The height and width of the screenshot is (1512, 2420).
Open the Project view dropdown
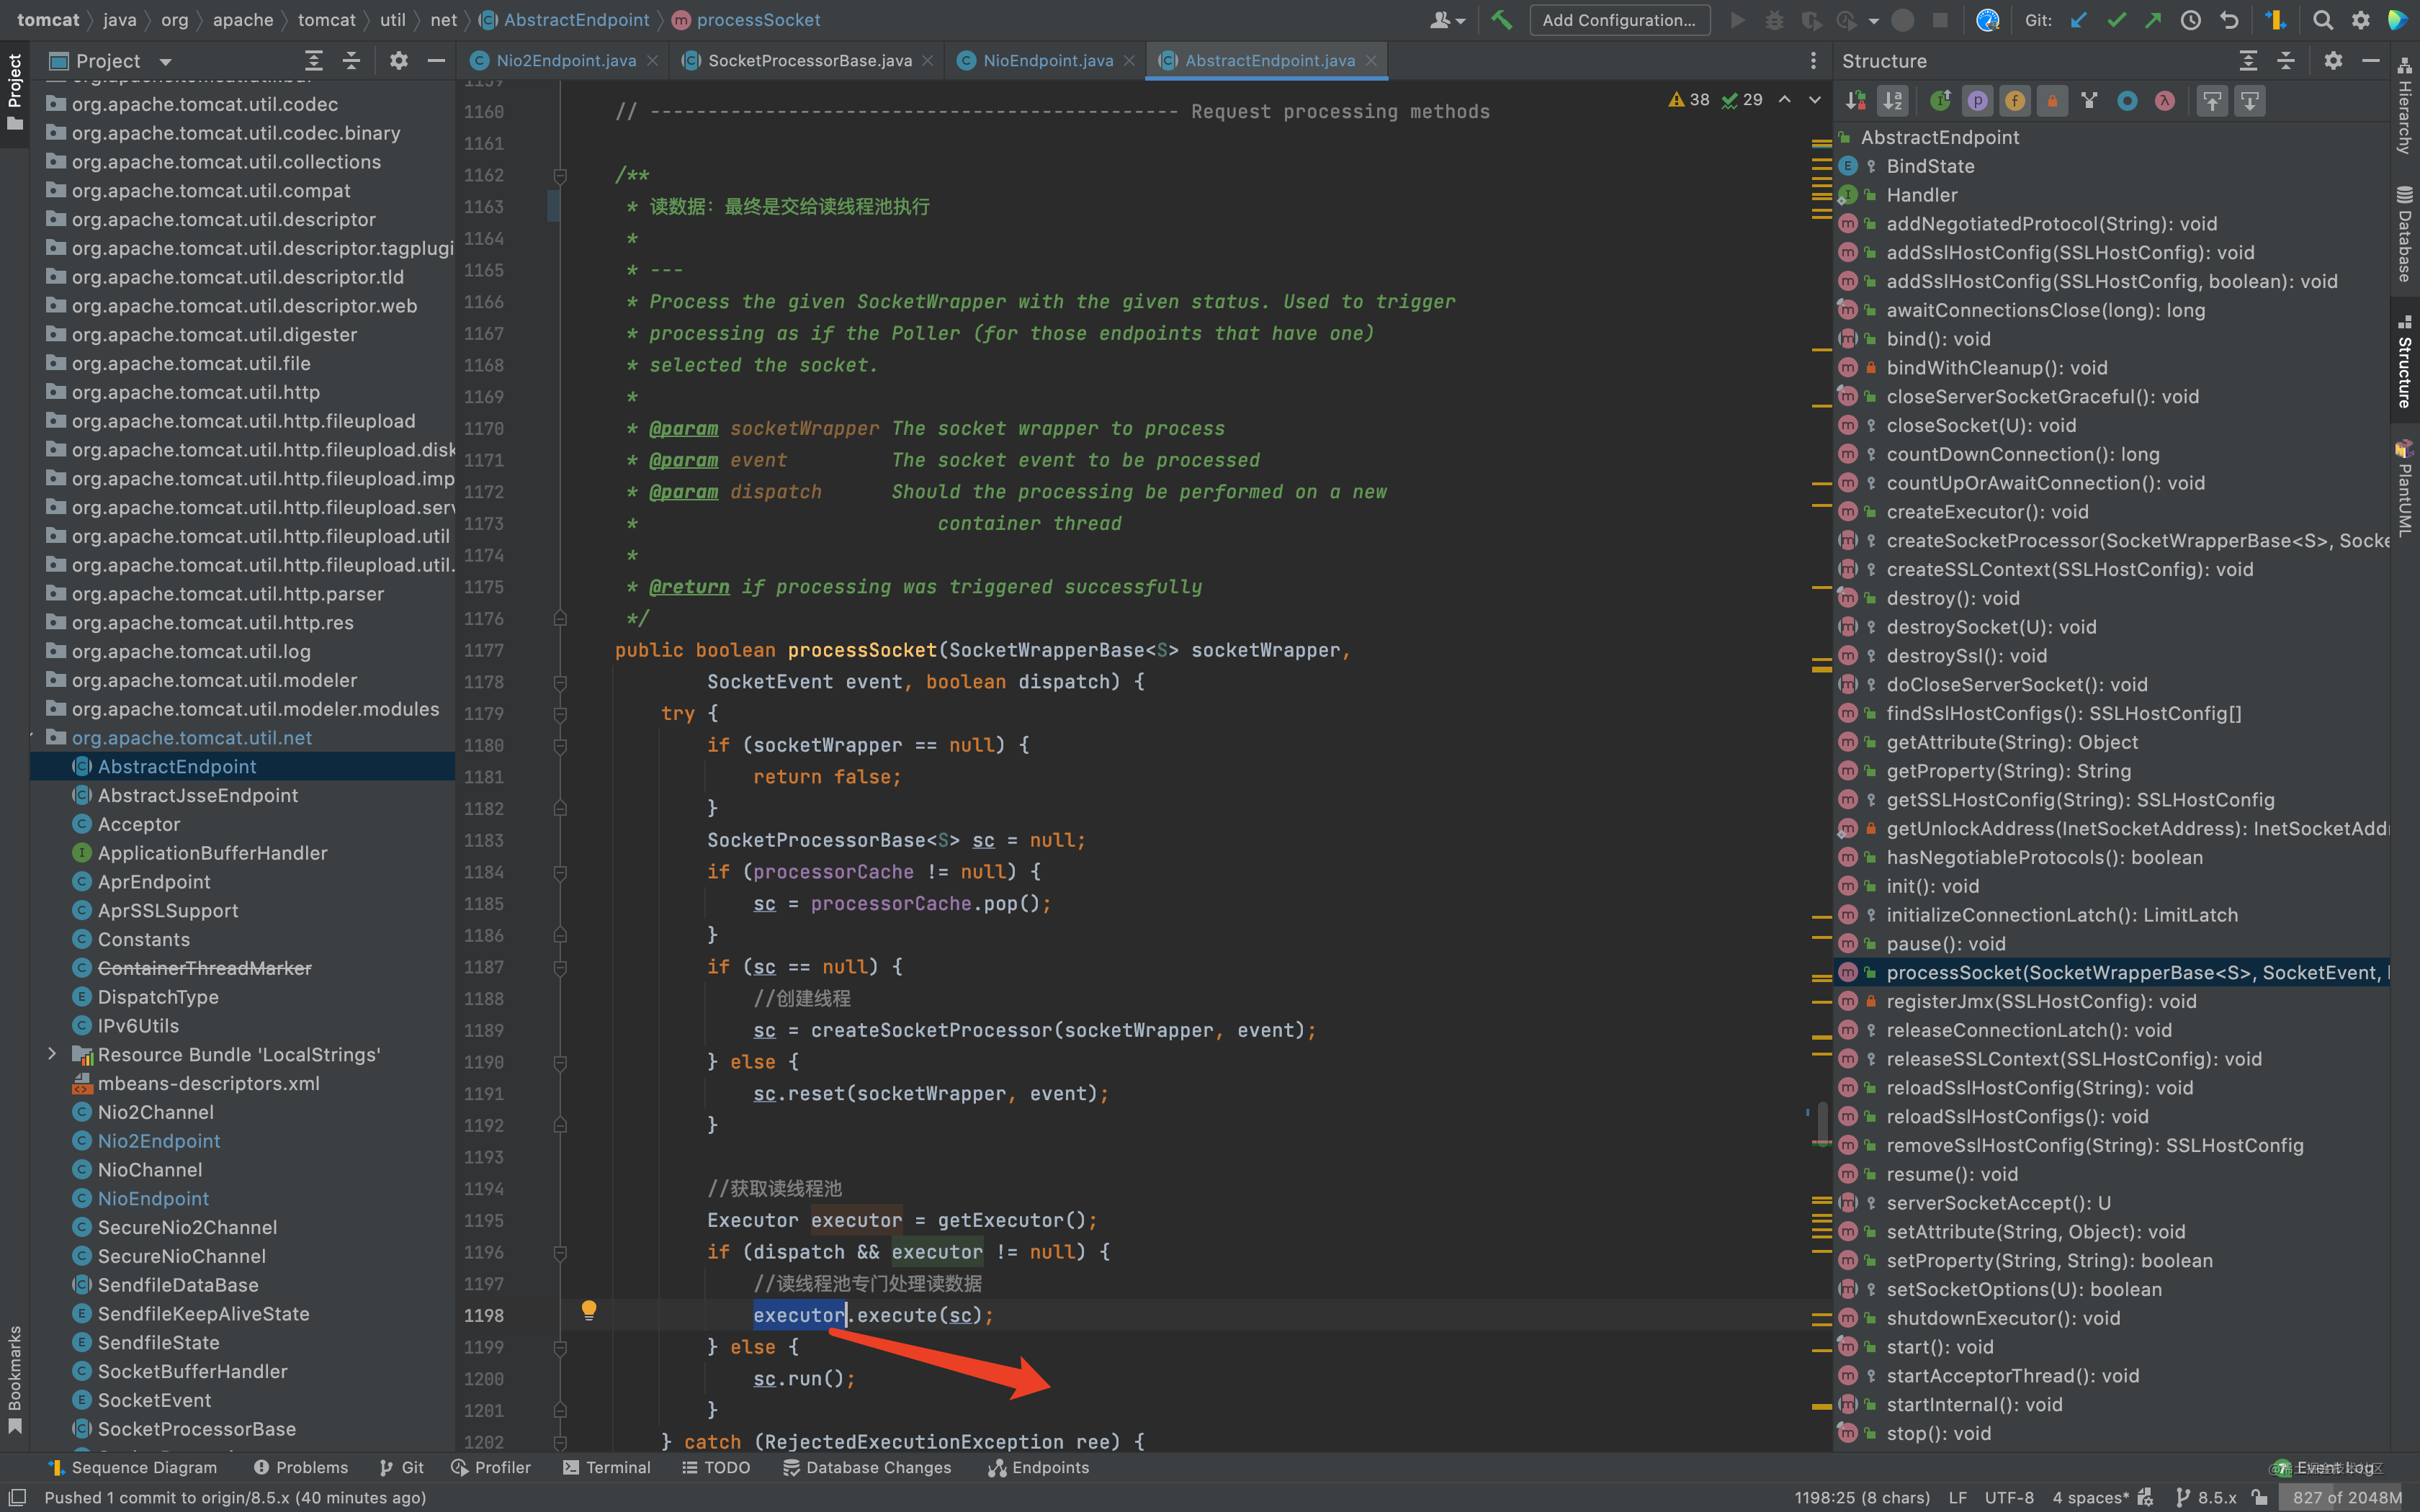point(165,61)
